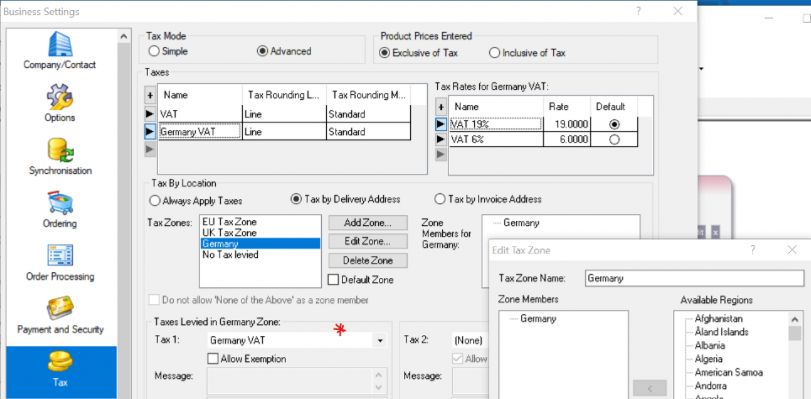Click the arrow beside the VAT 6% row
The width and height of the screenshot is (811, 399).
441,139
